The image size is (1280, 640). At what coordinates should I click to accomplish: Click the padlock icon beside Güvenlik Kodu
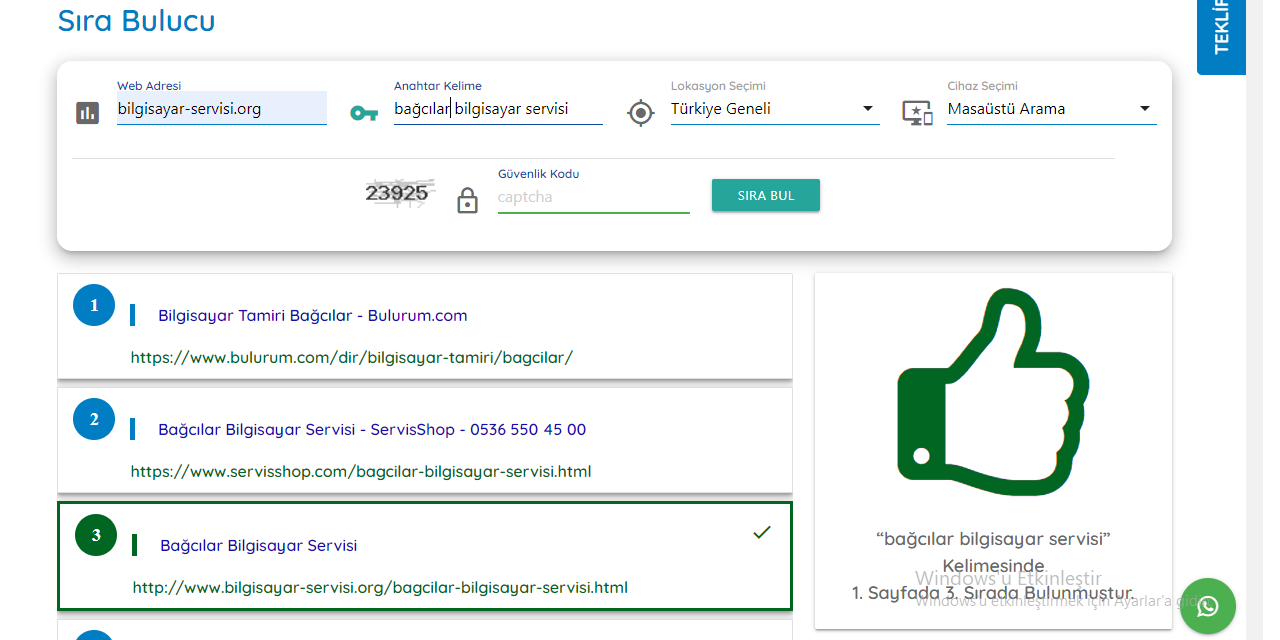(467, 200)
